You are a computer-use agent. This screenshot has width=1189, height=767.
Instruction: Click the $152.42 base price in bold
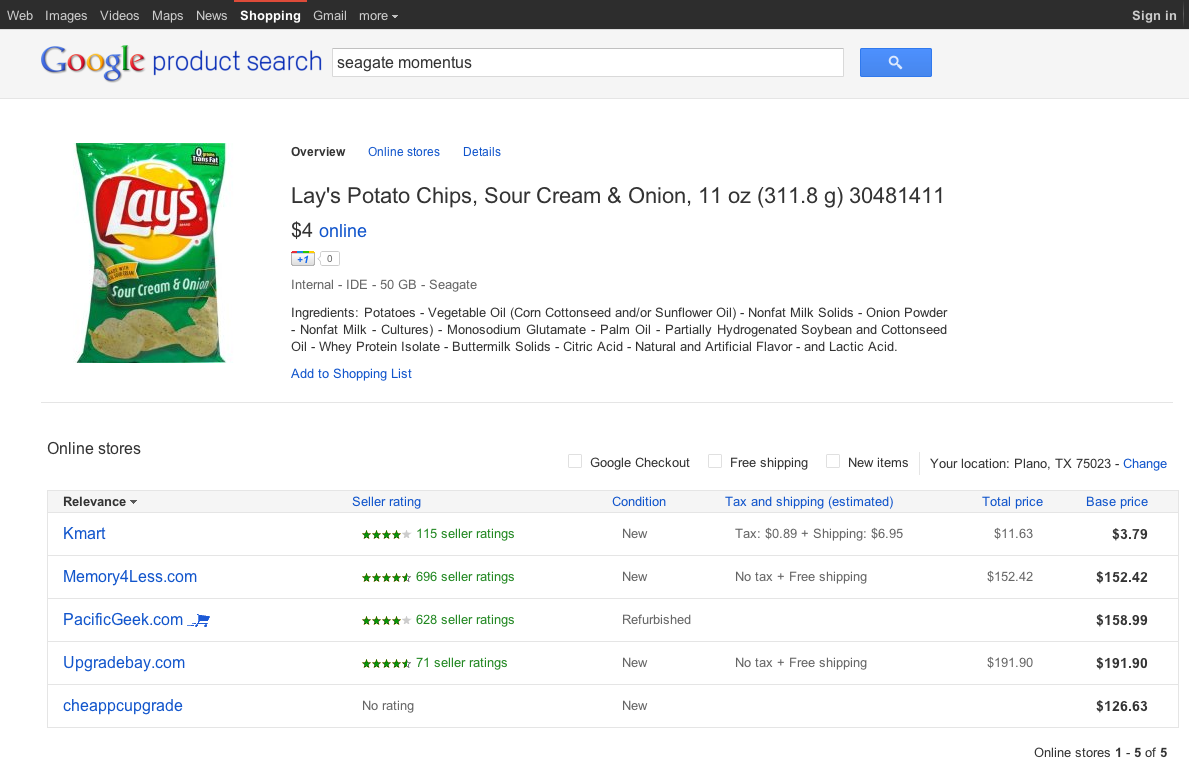(1122, 577)
